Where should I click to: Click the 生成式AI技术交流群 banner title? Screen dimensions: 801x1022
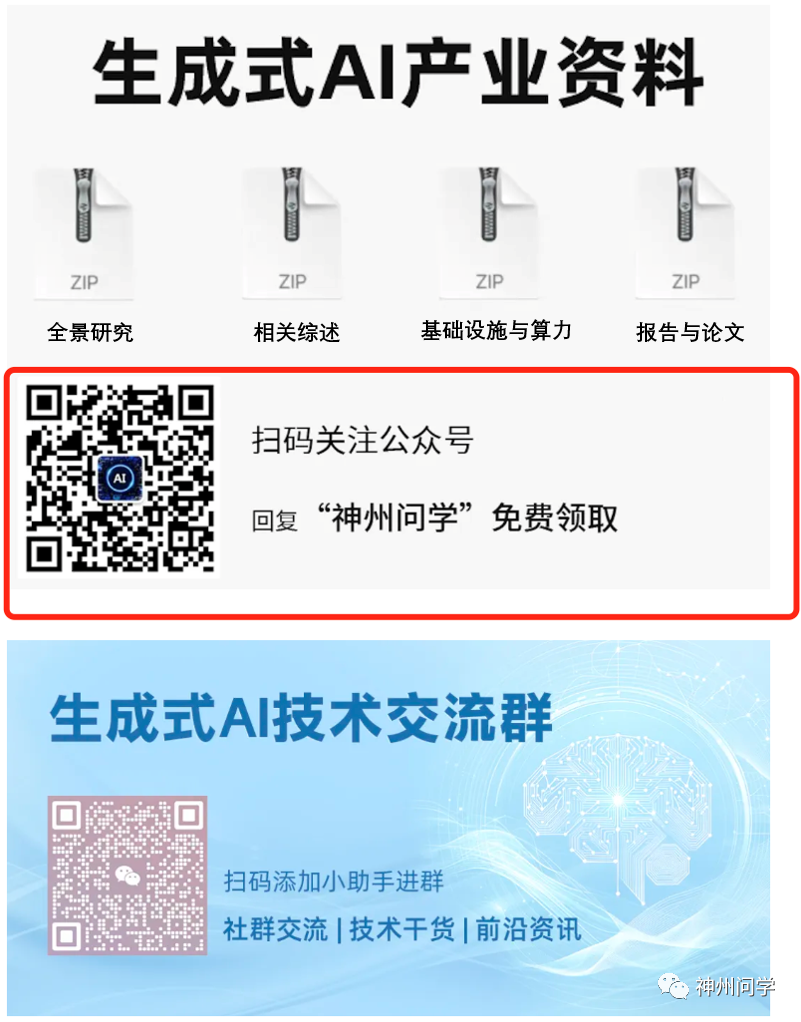point(301,718)
